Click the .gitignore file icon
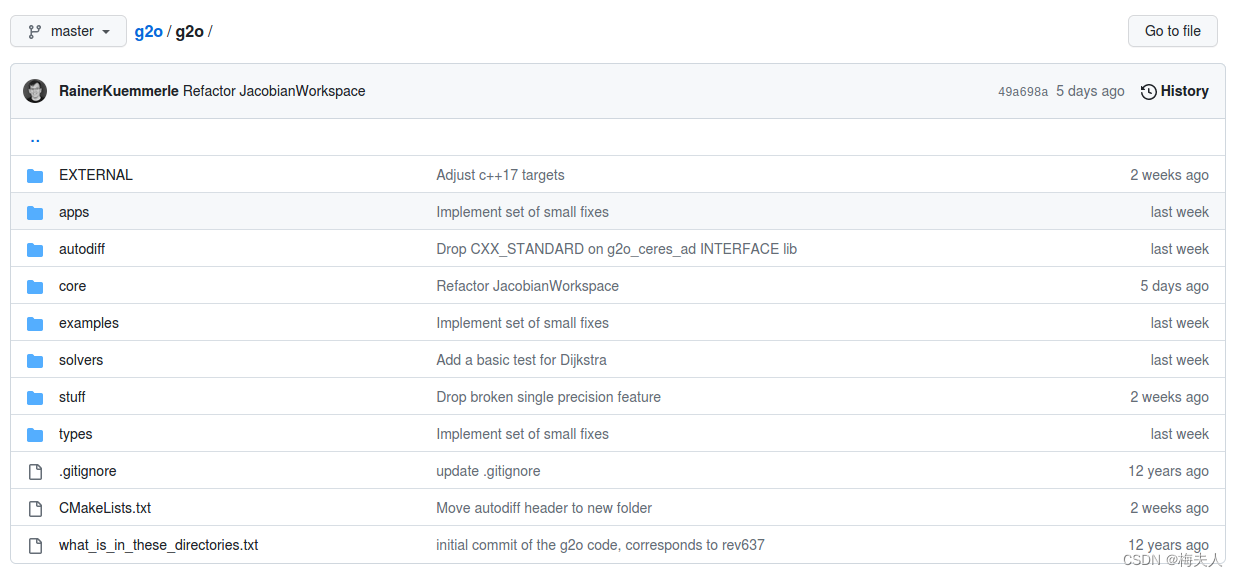The image size is (1238, 577). [35, 471]
